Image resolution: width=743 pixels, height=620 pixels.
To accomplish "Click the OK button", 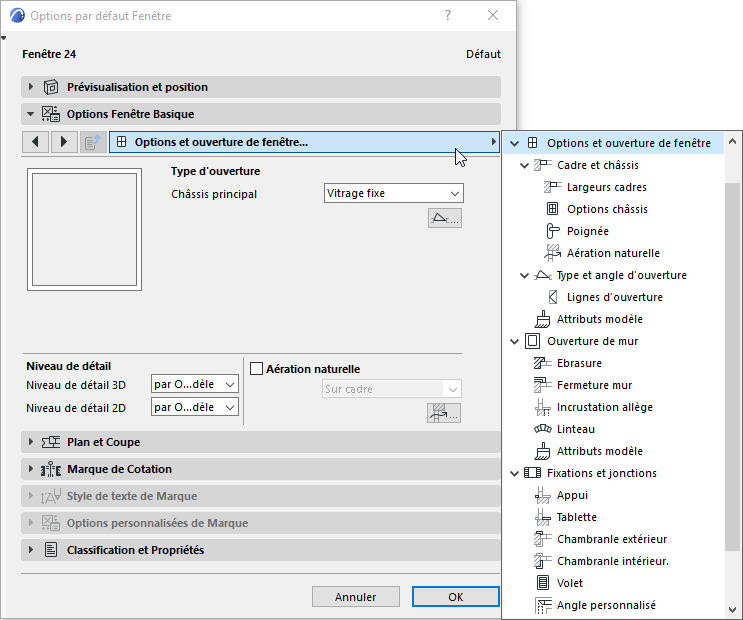I will [456, 597].
